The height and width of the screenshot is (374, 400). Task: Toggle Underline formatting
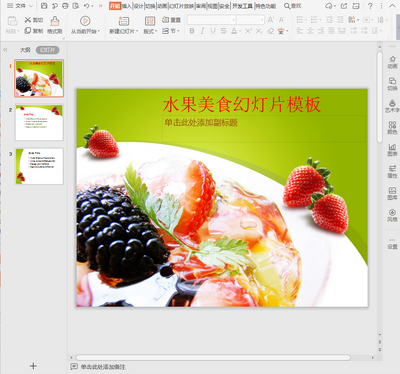tap(213, 31)
